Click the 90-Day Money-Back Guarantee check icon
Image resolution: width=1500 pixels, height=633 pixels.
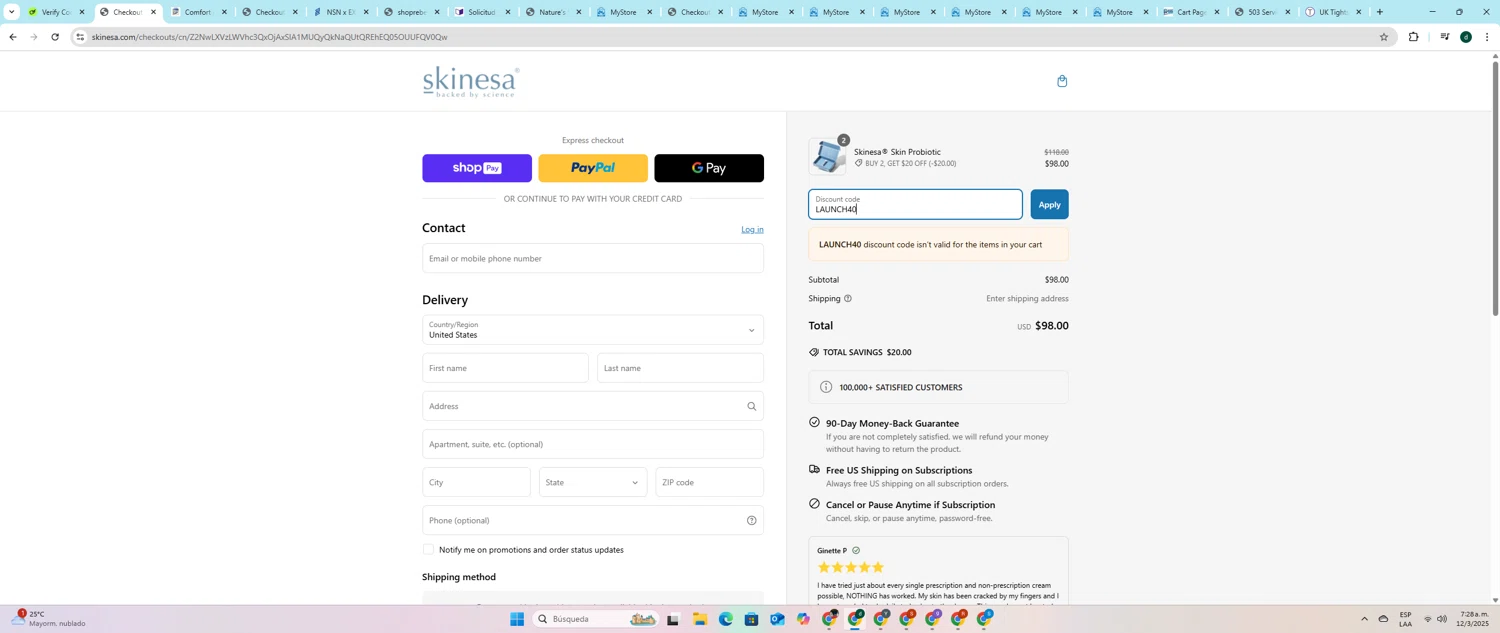point(814,423)
